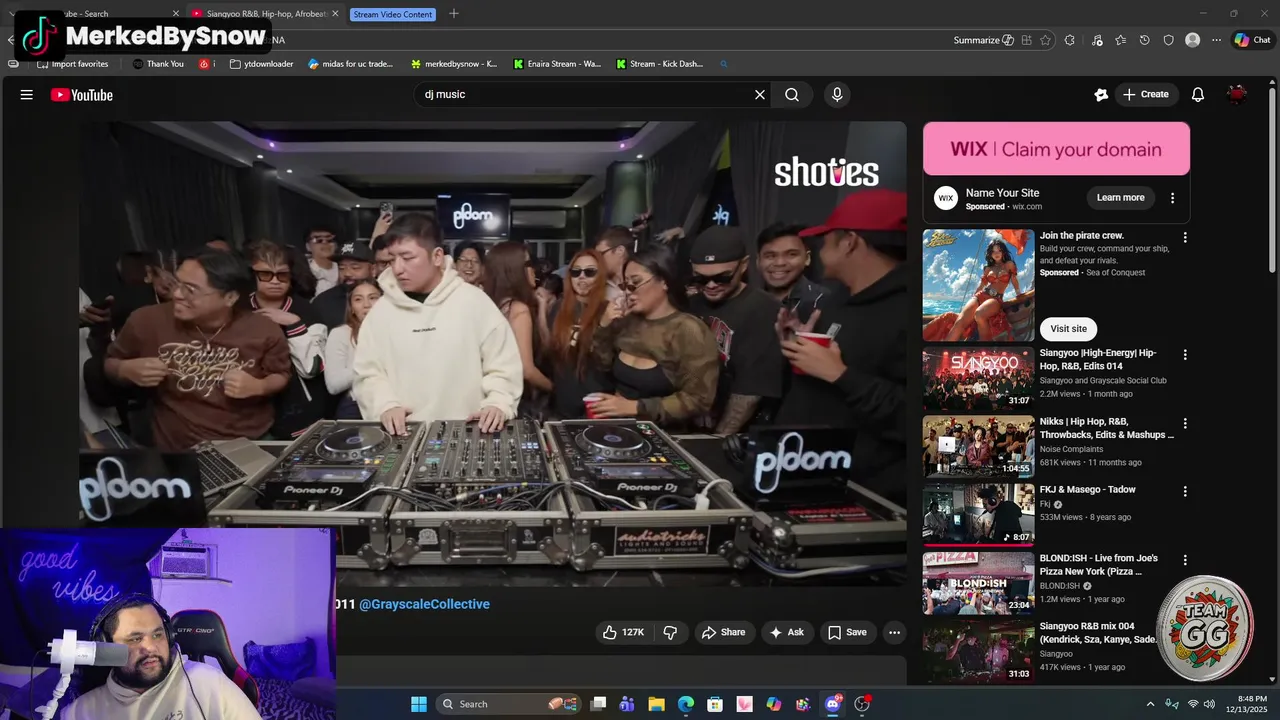Open 'midas for uc trade...' bookmark

click(350, 64)
